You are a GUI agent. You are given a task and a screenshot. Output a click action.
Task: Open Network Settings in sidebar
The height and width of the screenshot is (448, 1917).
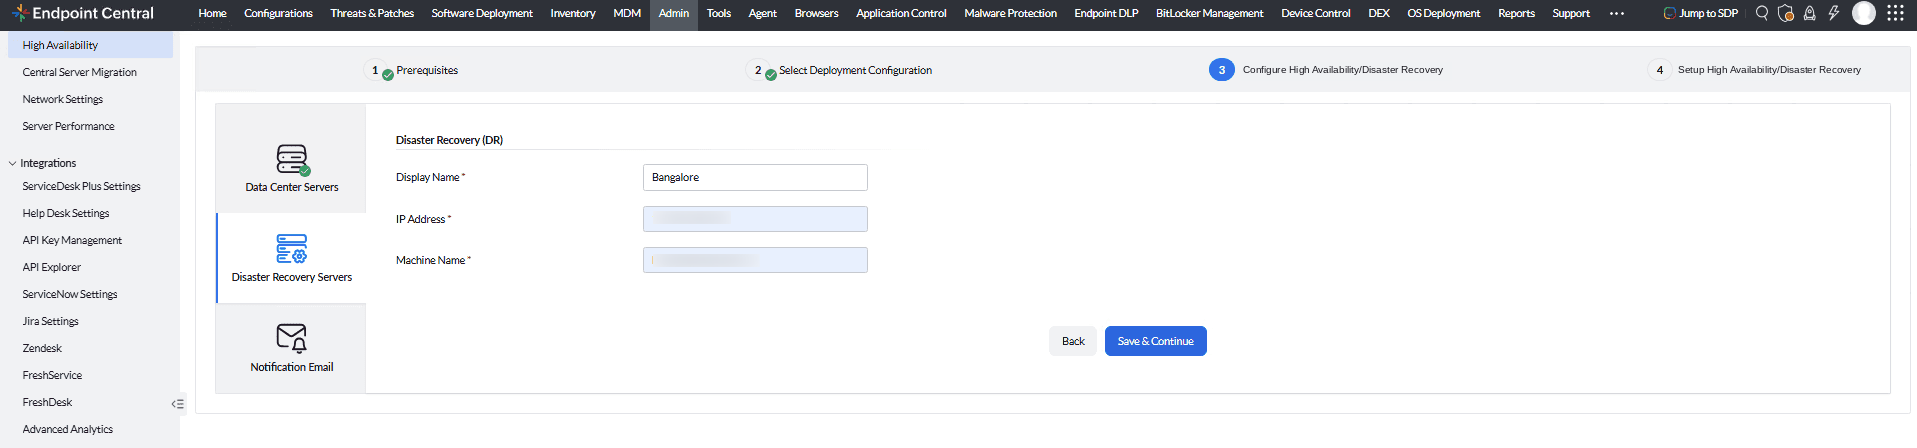(63, 99)
